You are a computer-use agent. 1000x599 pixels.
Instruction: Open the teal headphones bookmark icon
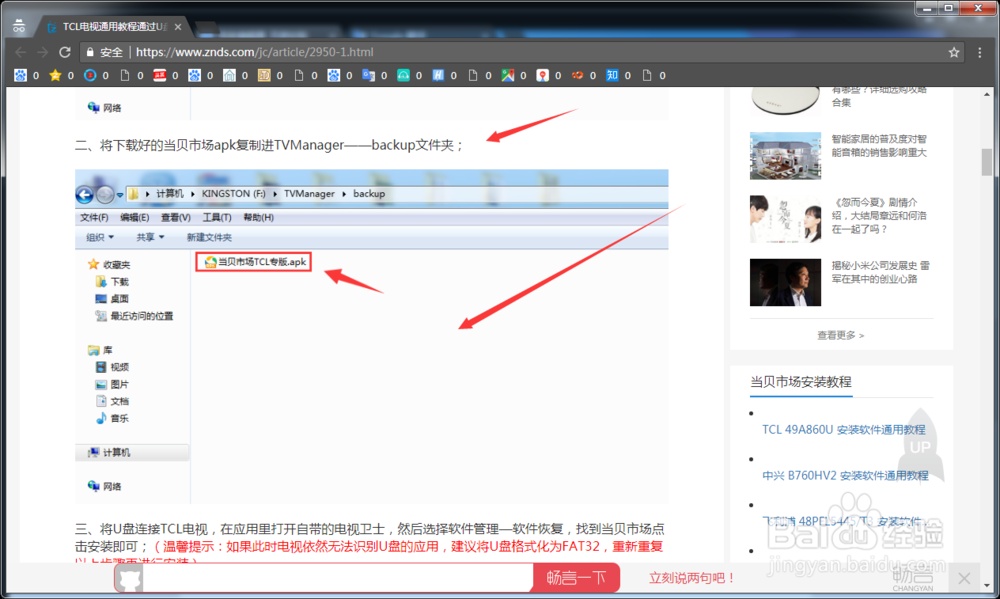click(404, 75)
